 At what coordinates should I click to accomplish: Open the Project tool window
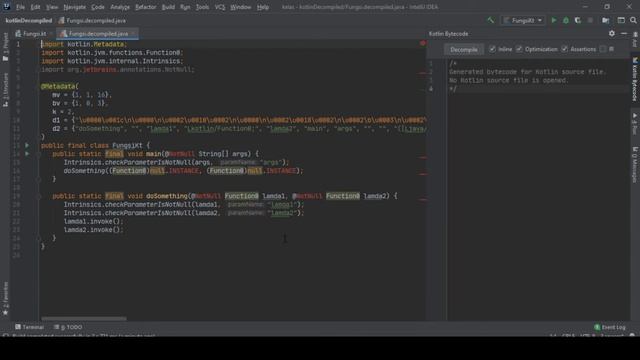[x=5, y=47]
